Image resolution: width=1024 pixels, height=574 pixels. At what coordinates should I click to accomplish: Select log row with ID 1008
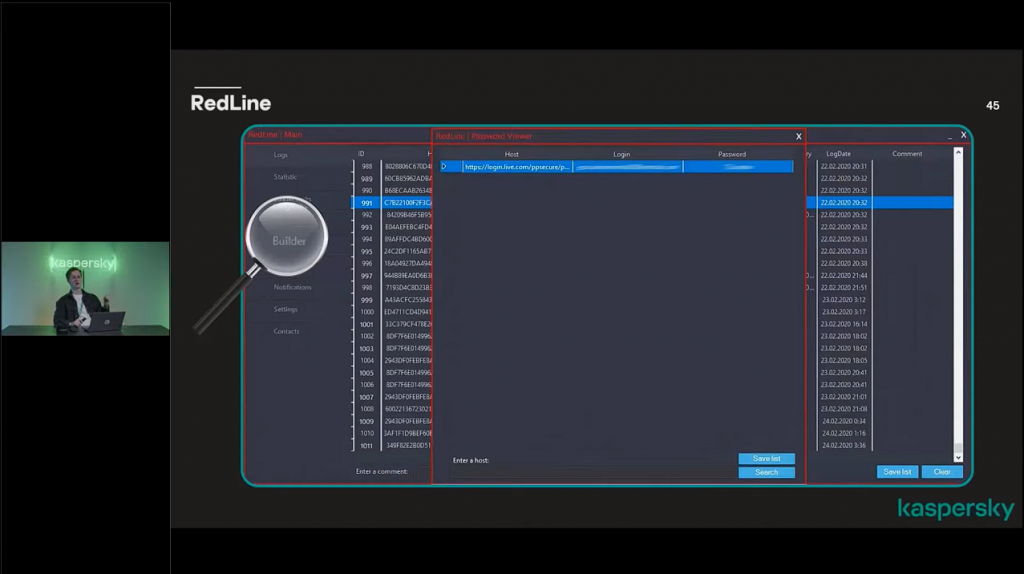tap(366, 409)
